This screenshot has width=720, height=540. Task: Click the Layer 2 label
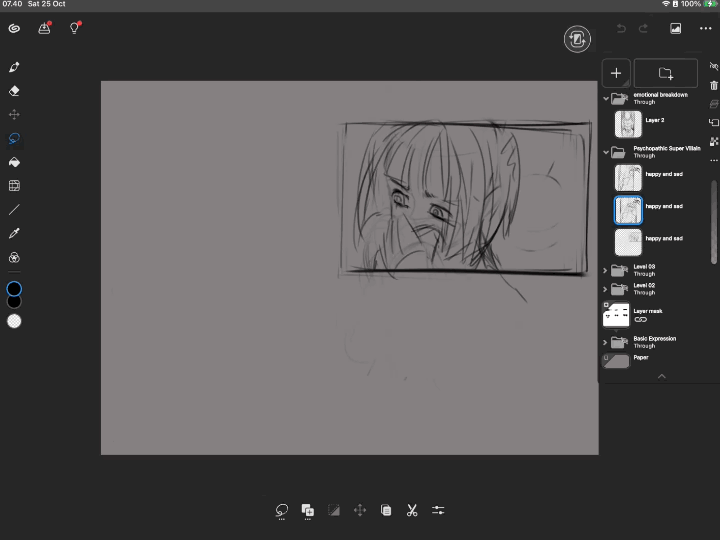click(x=654, y=120)
